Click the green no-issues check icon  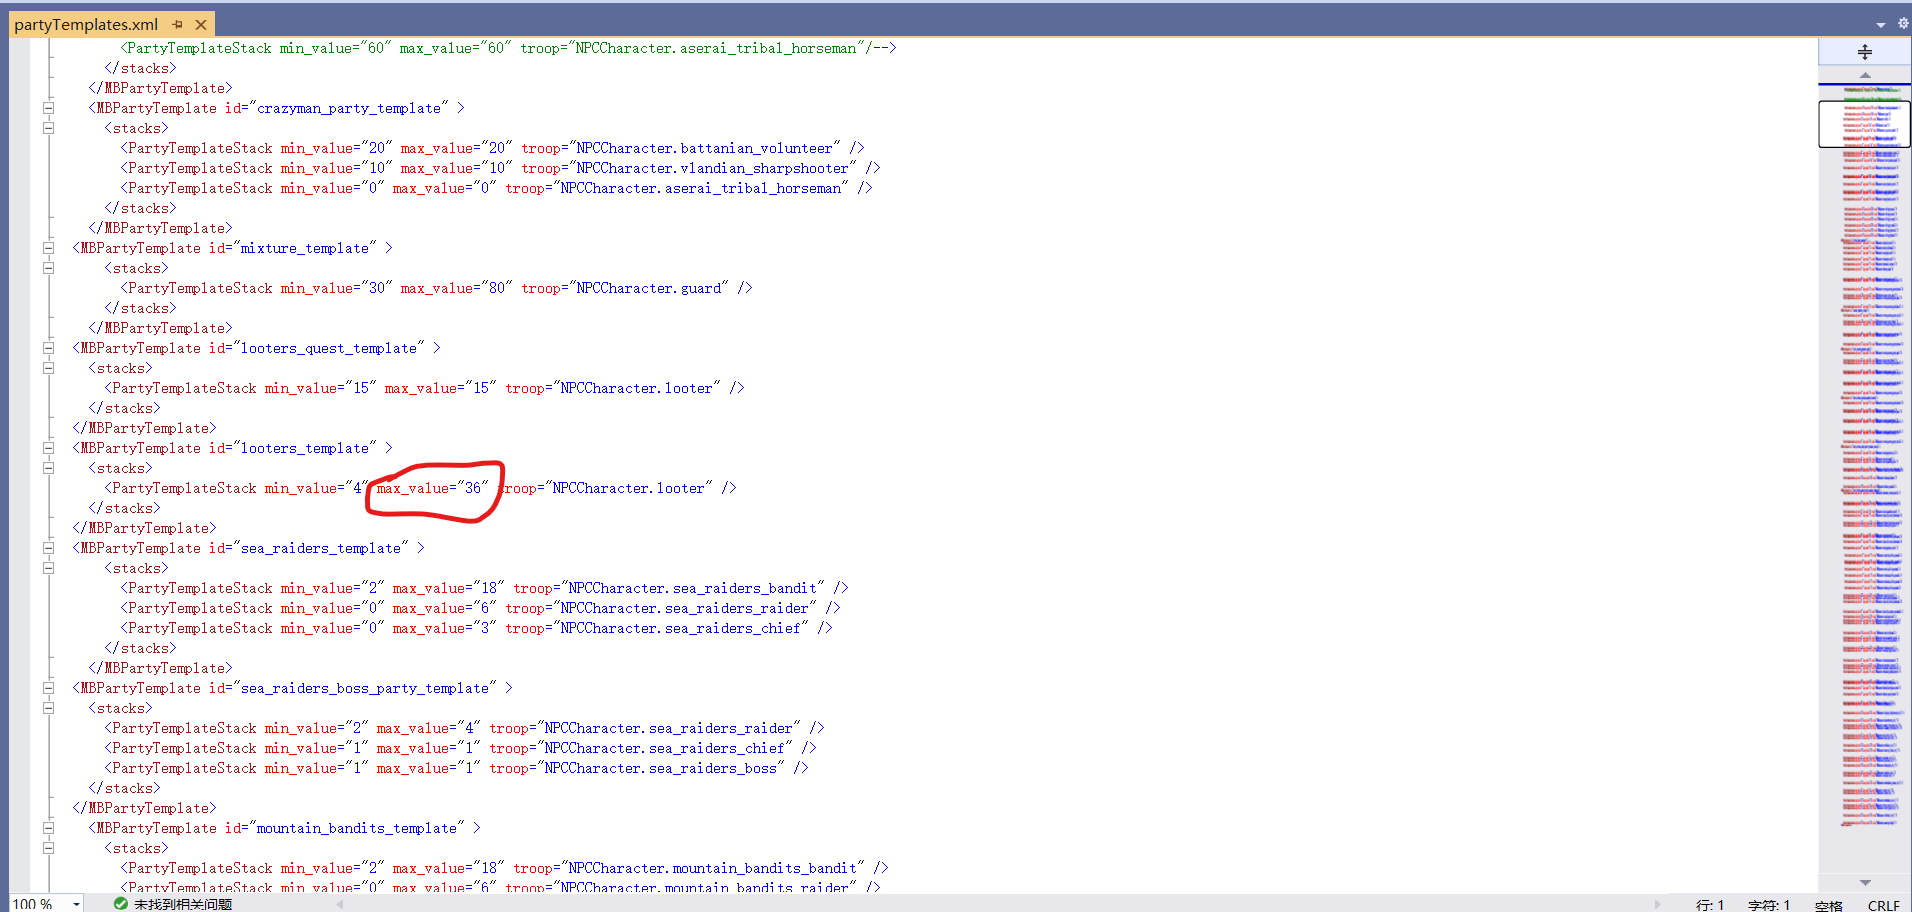[x=121, y=904]
